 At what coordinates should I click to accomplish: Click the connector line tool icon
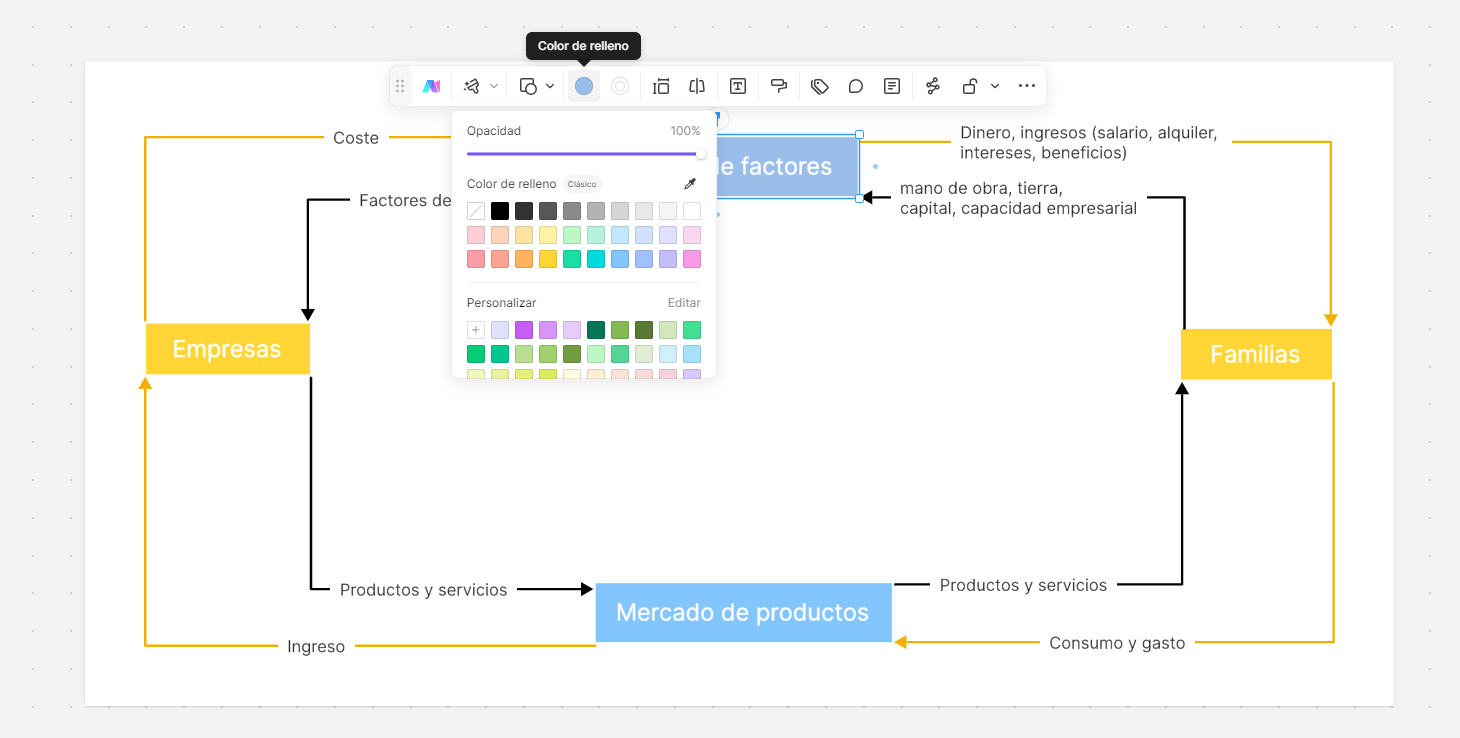pos(933,86)
